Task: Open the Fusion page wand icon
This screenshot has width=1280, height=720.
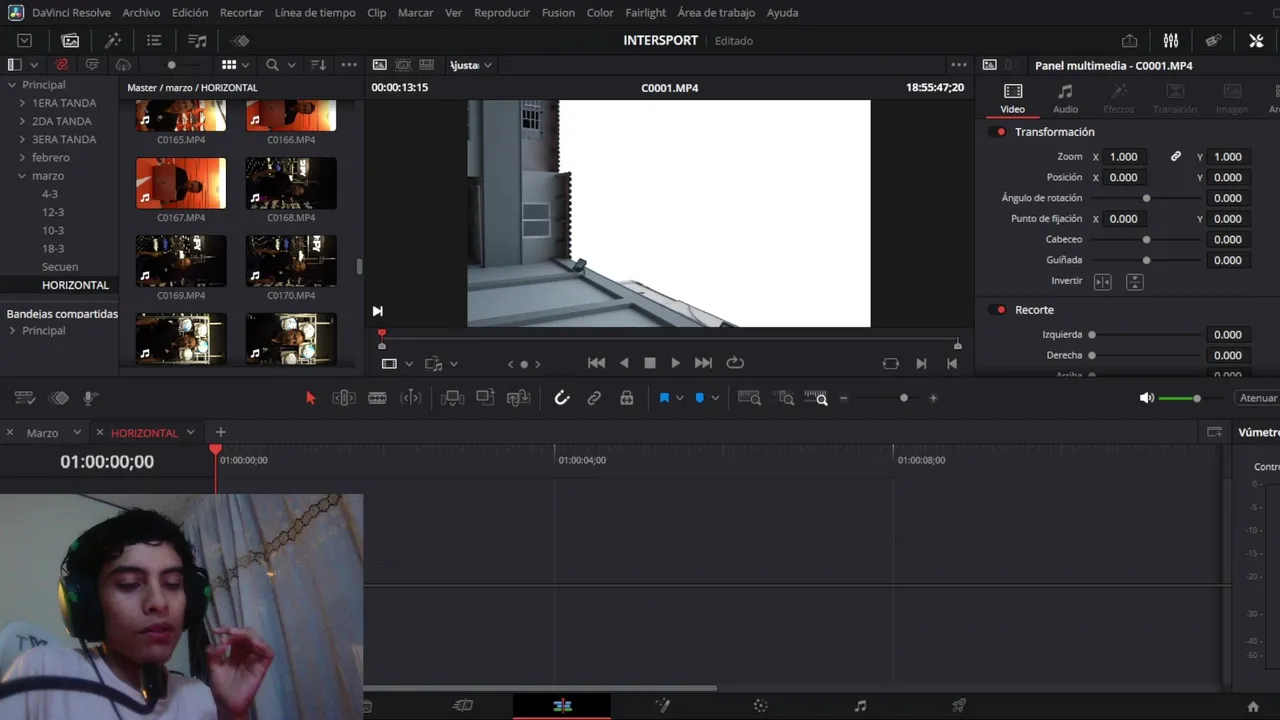Action: pos(662,706)
